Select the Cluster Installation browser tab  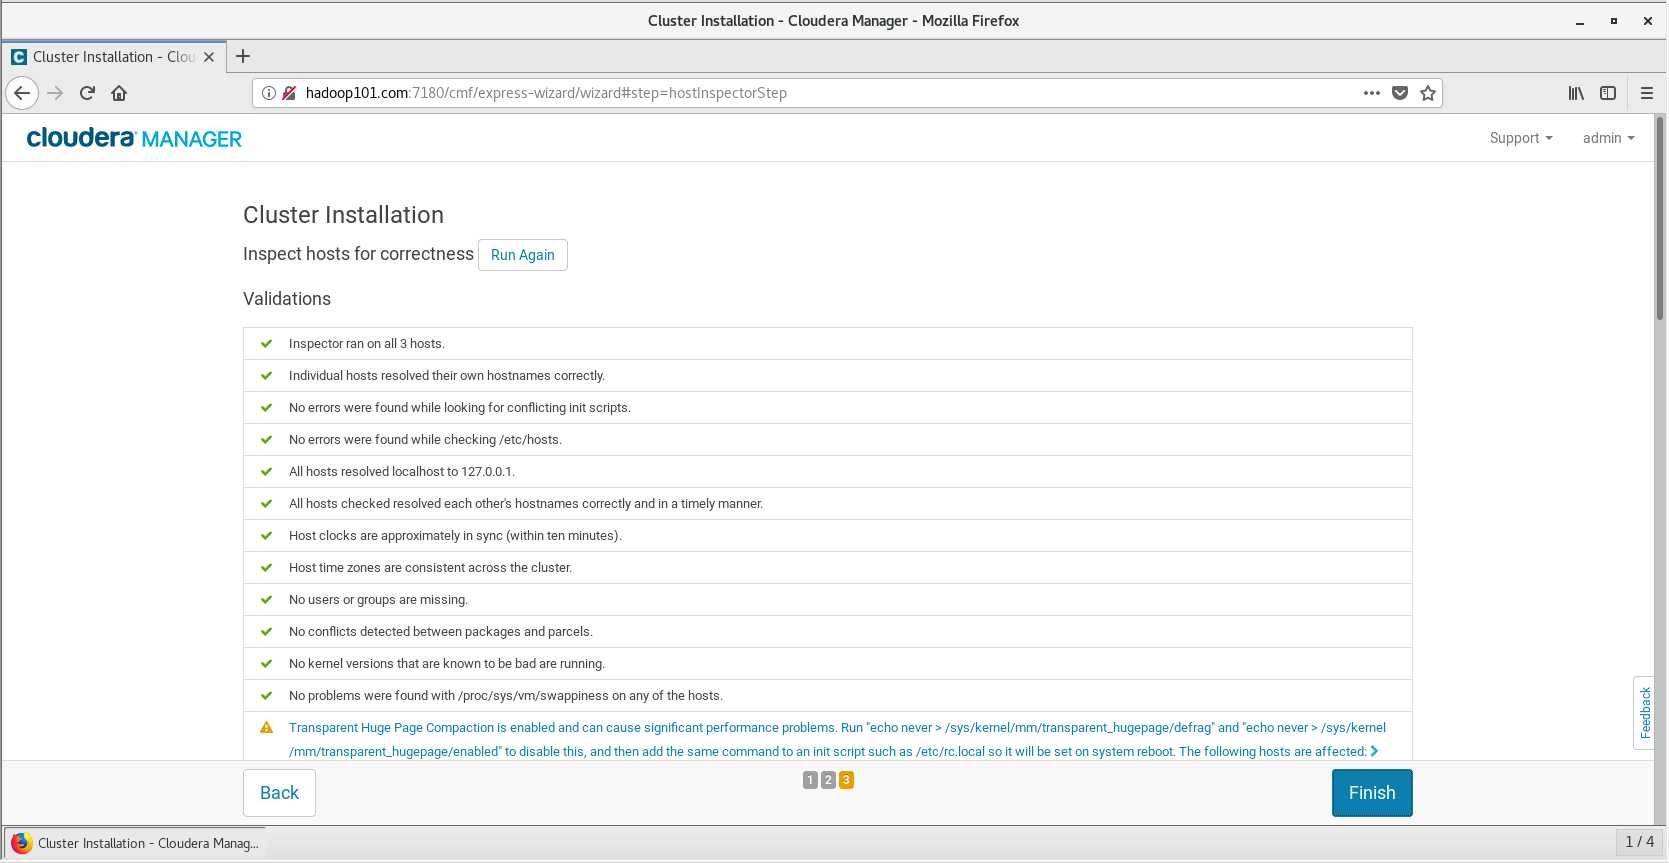pyautogui.click(x=113, y=57)
